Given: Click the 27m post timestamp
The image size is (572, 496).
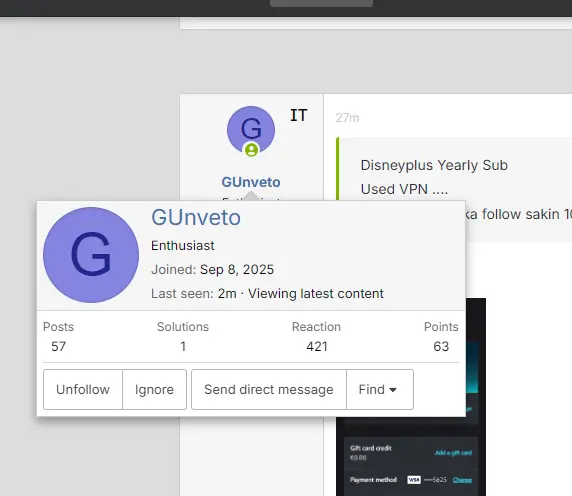Looking at the screenshot, I should [x=347, y=118].
